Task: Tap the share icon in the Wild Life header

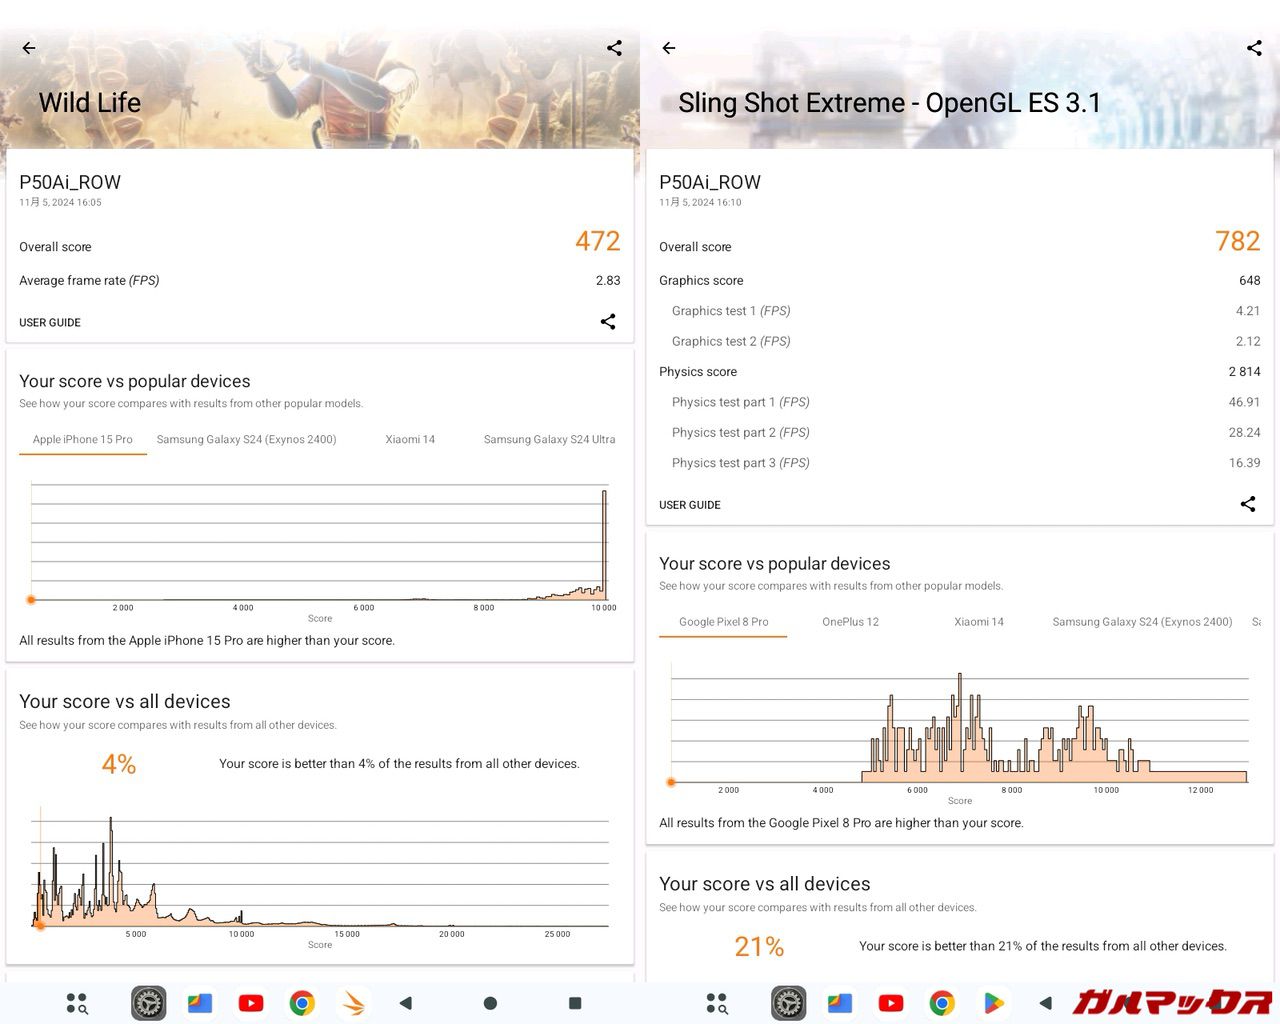Action: coord(614,48)
